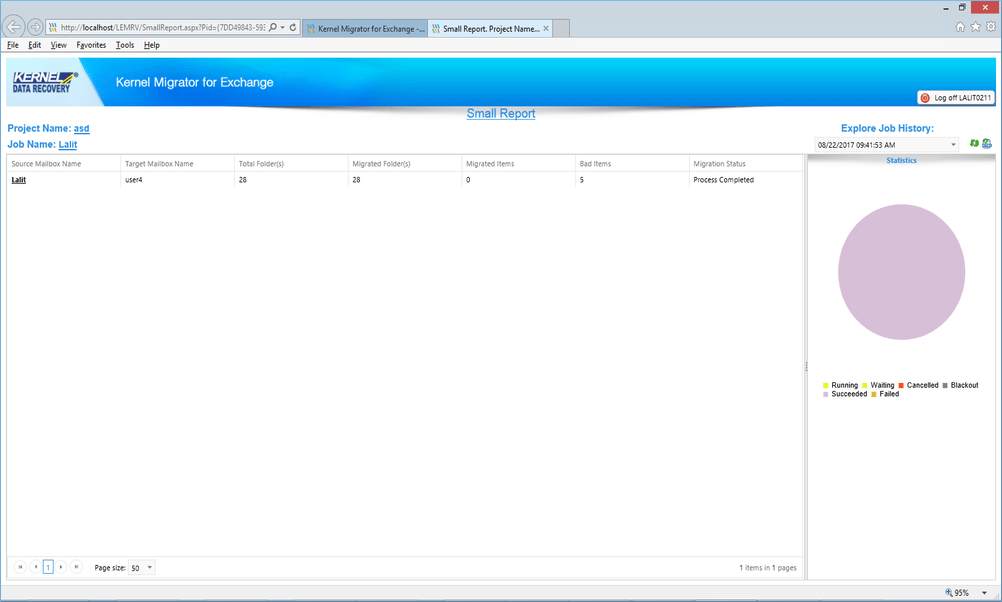This screenshot has height=602, width=1002.
Task: Open a new blank browser tab
Action: 560,29
